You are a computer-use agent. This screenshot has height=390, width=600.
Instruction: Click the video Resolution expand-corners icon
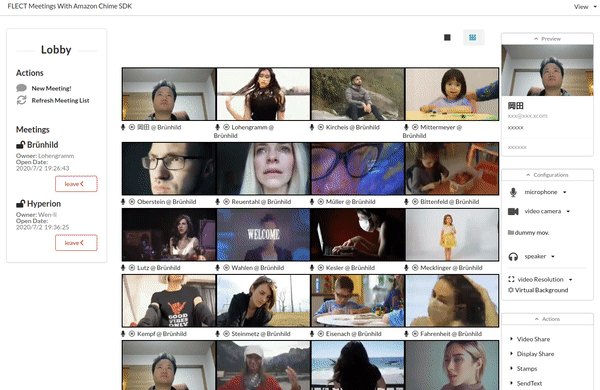(511, 279)
